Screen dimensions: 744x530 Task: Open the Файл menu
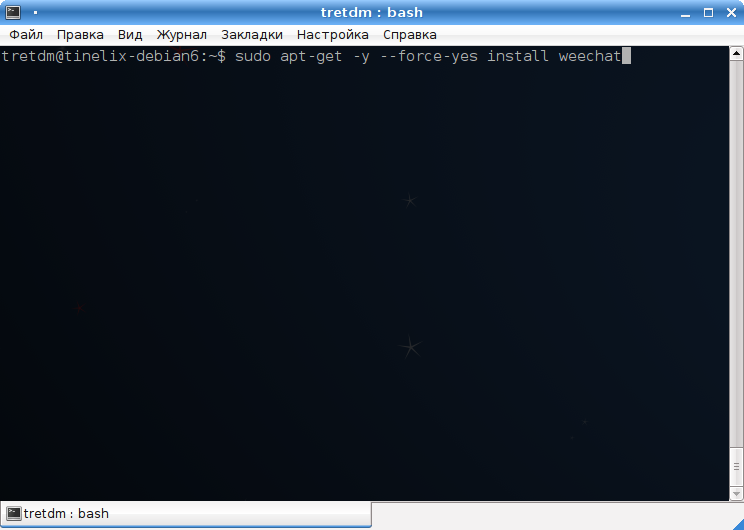(26, 34)
